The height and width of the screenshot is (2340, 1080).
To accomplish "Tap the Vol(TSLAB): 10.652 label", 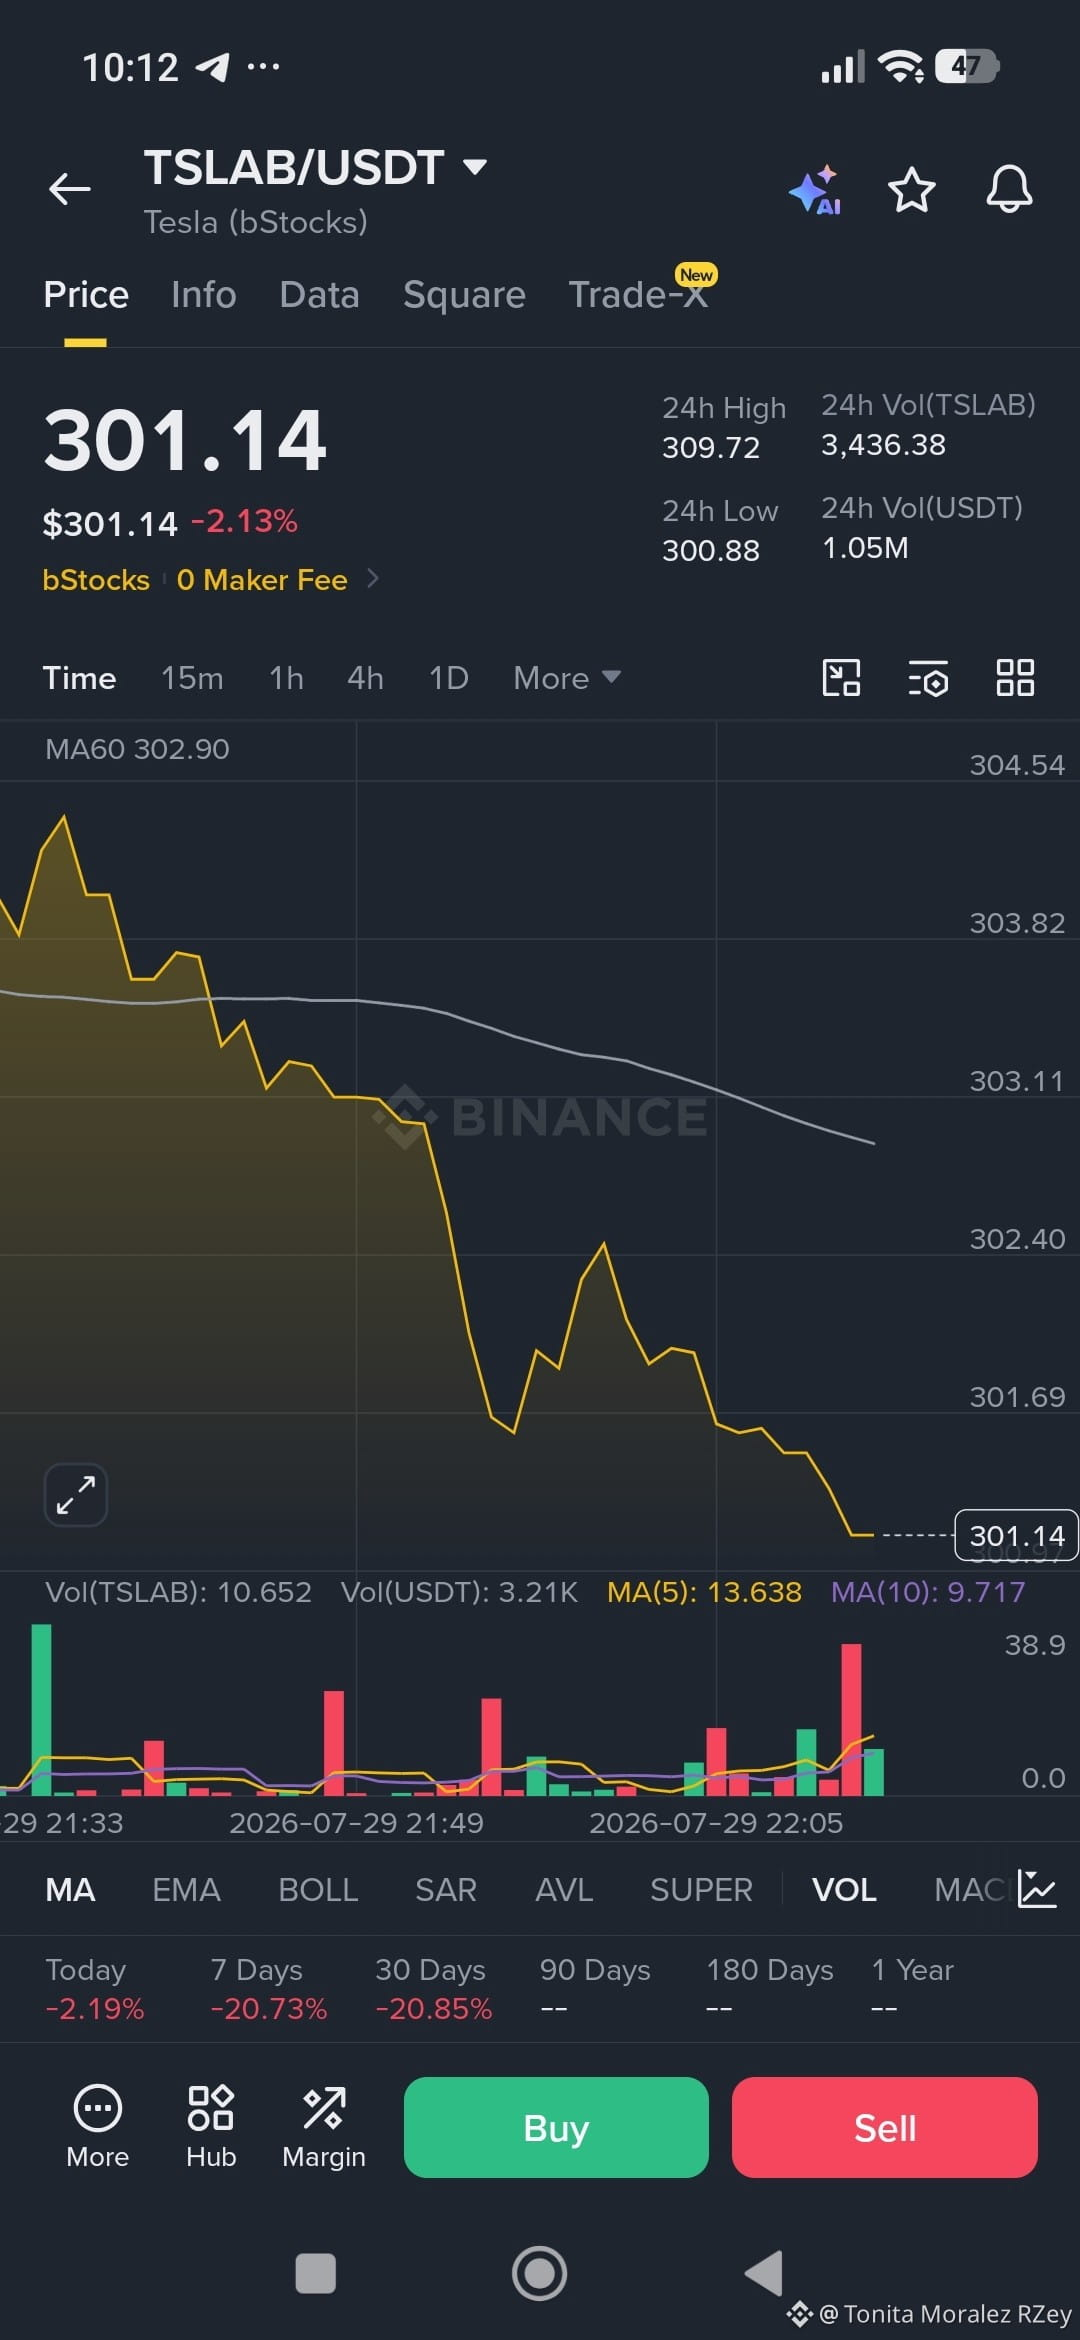I will [x=178, y=1592].
